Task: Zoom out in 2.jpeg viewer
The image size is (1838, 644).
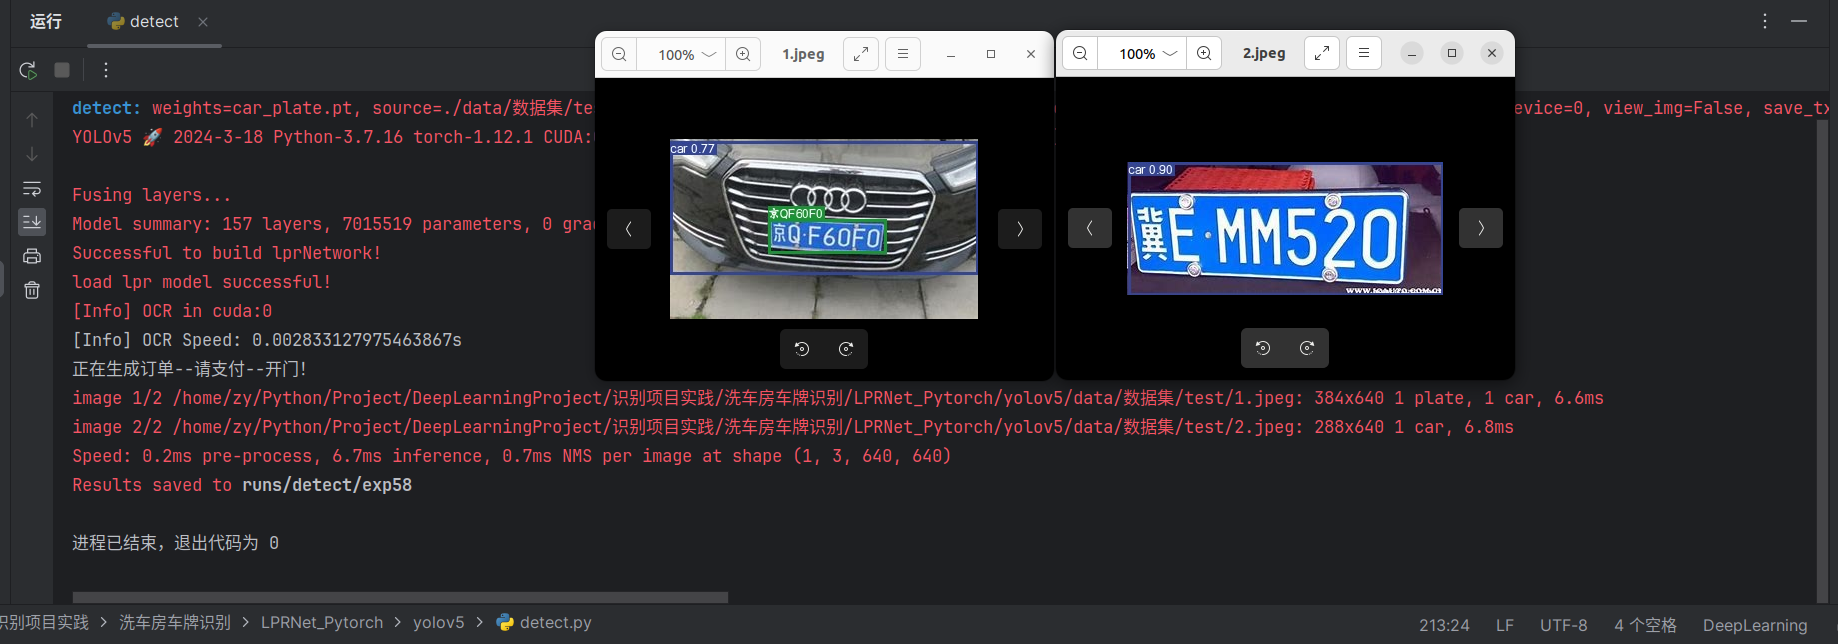Action: click(x=1080, y=54)
